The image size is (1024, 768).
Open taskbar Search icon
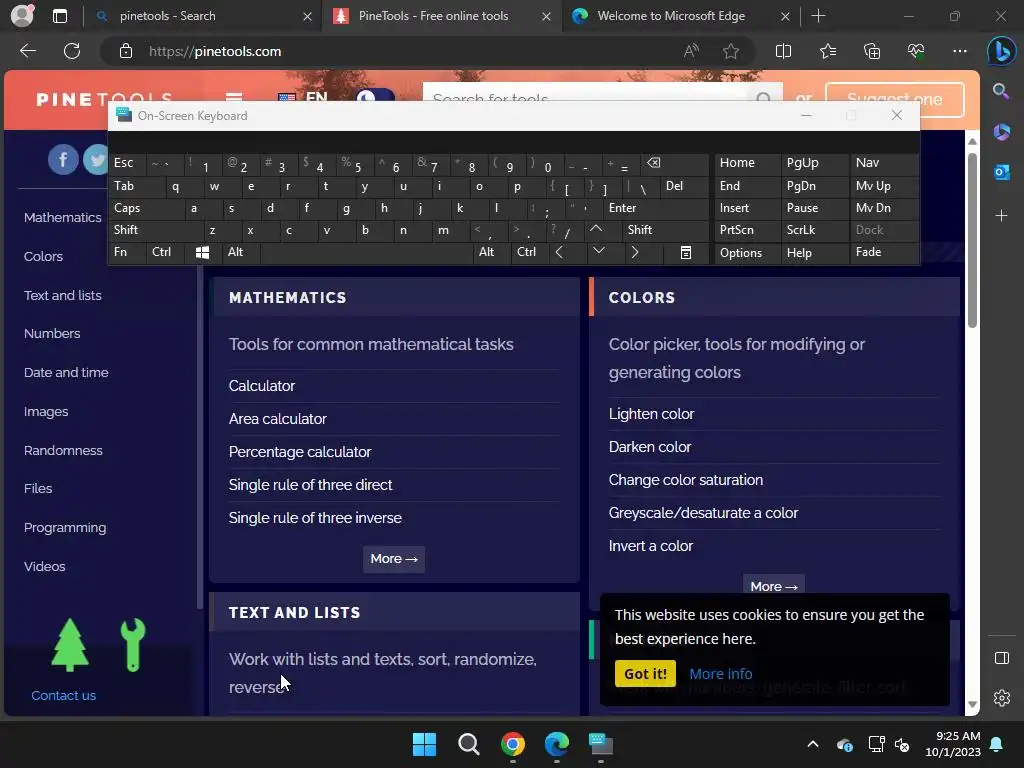click(x=468, y=744)
